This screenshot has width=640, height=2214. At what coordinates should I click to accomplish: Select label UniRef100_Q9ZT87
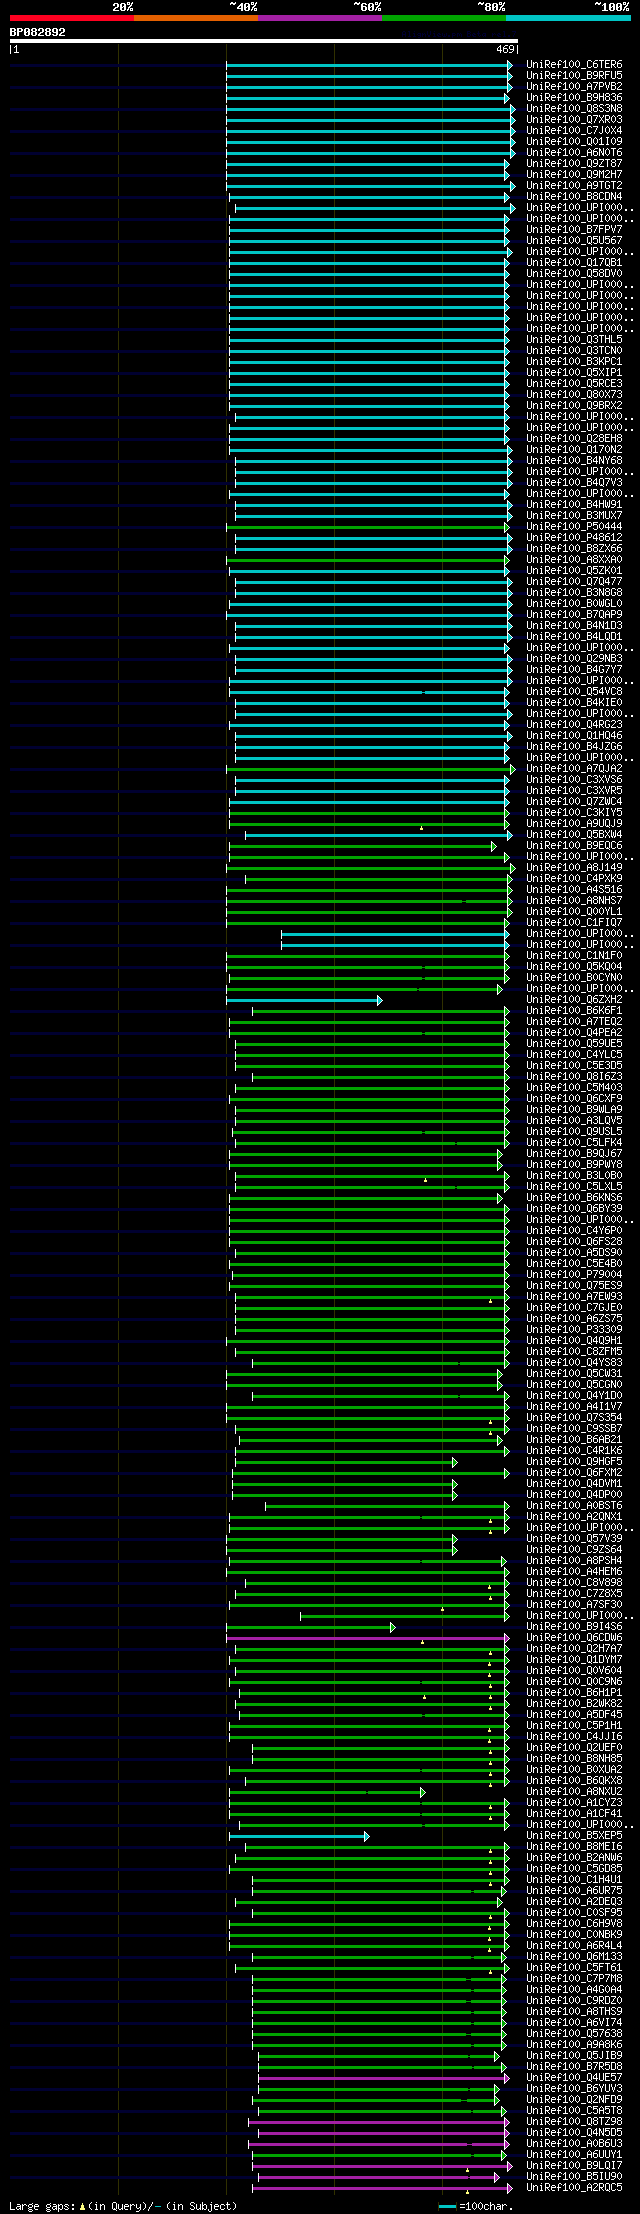click(574, 164)
